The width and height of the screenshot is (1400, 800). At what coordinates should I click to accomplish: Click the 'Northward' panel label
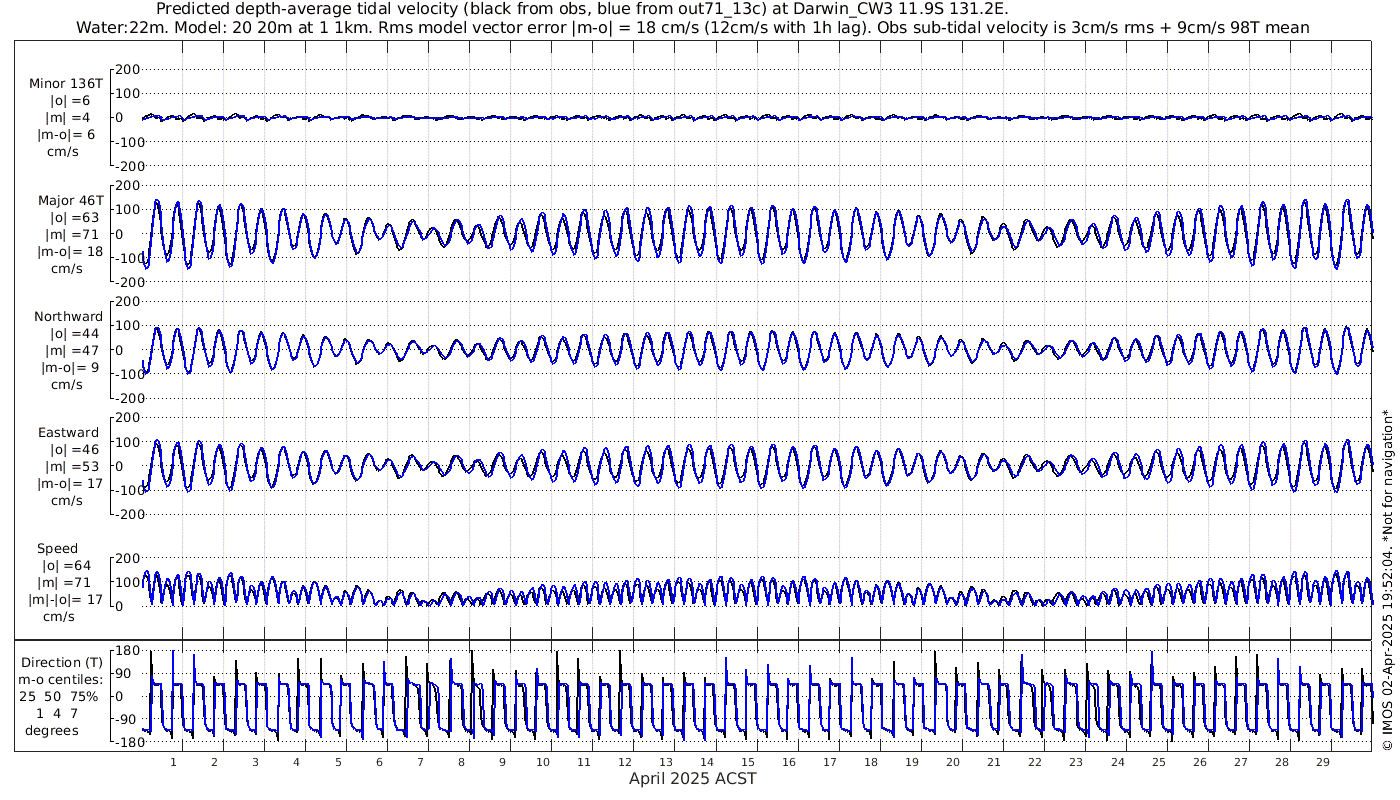[68, 317]
